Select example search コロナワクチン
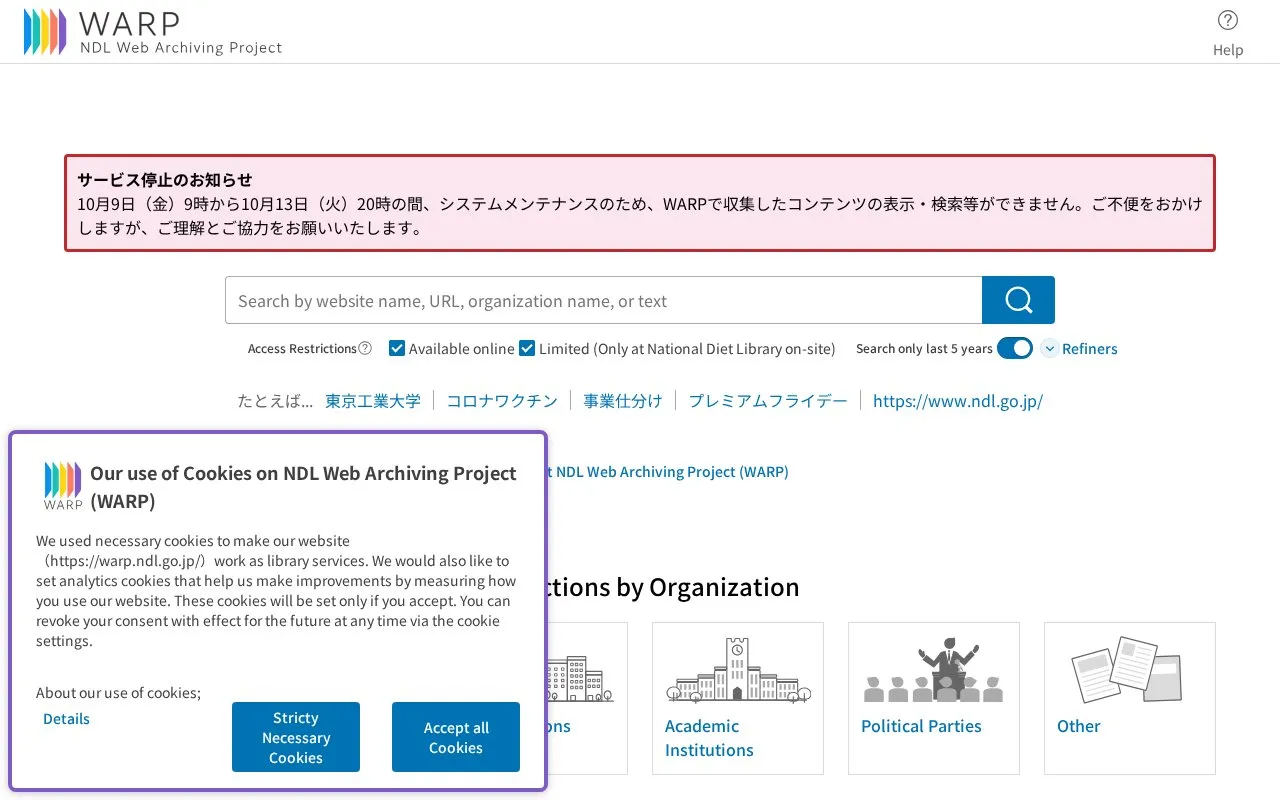The width and height of the screenshot is (1280, 800). coord(502,401)
